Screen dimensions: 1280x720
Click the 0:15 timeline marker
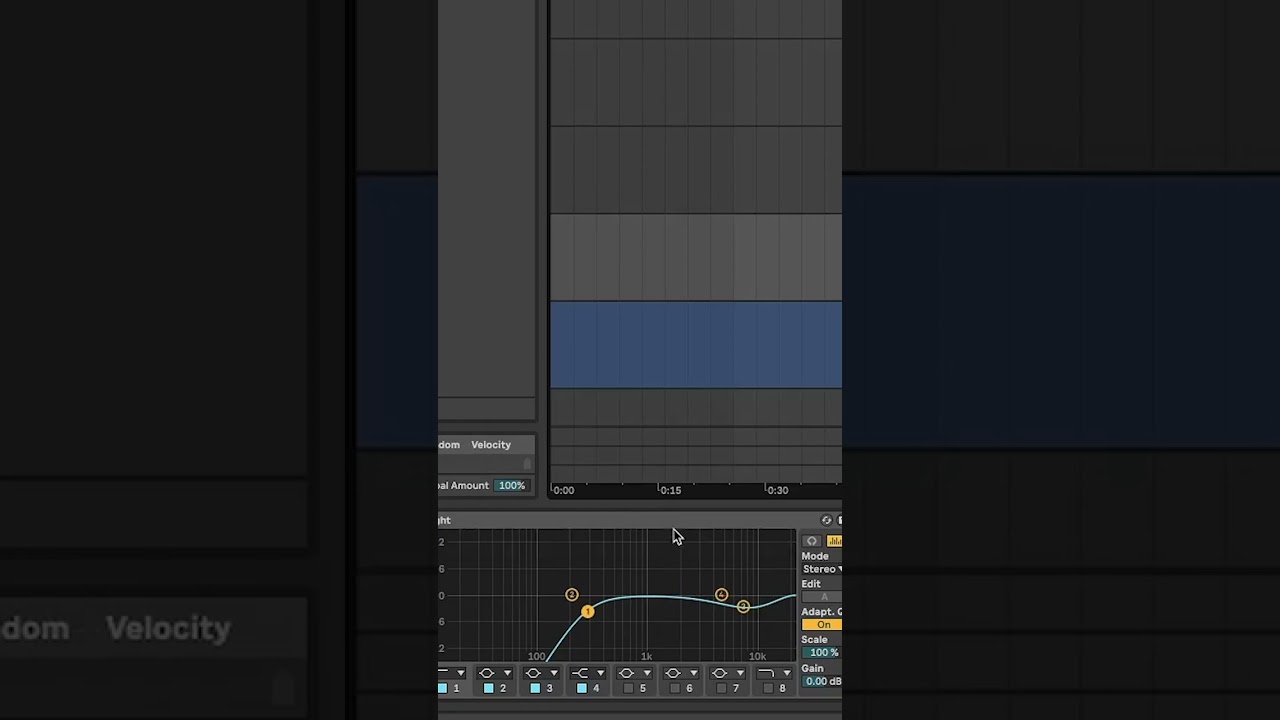click(x=670, y=490)
